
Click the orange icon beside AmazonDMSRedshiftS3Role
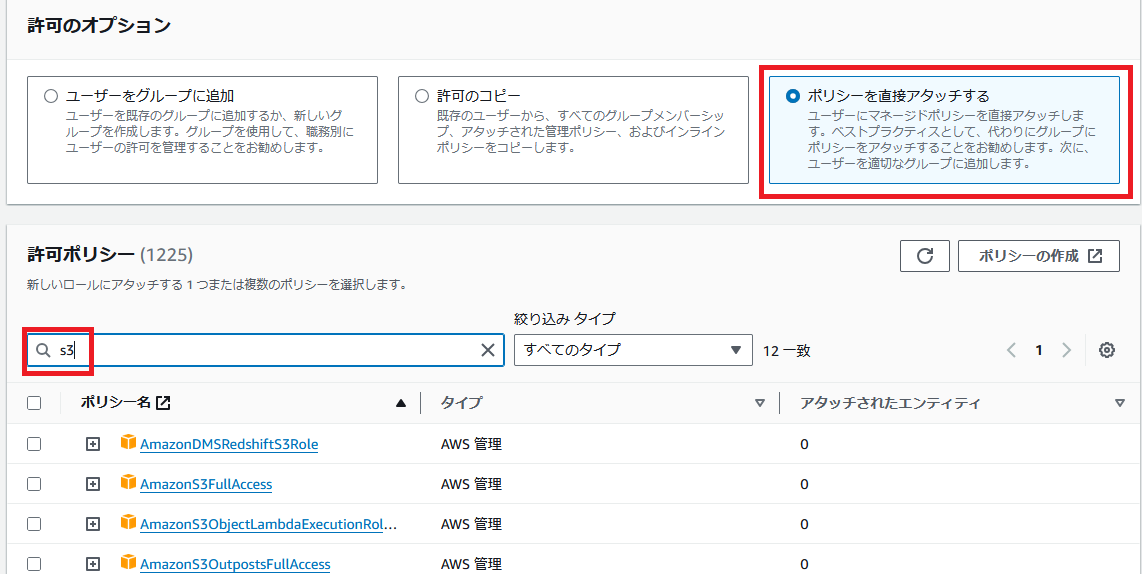(x=128, y=442)
